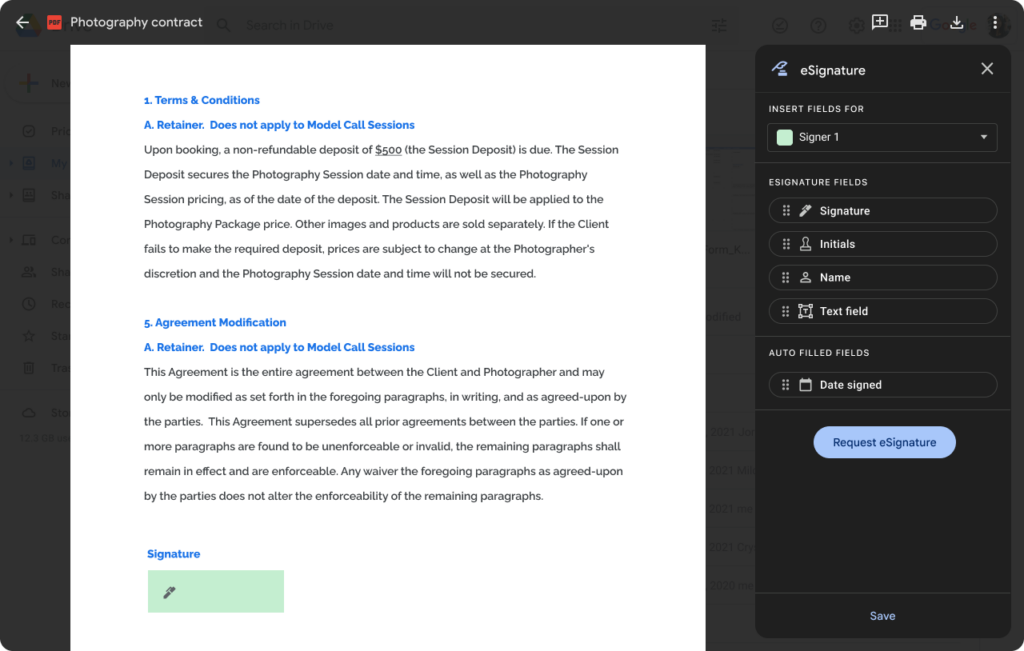Open the three-dot more actions menu

995,23
